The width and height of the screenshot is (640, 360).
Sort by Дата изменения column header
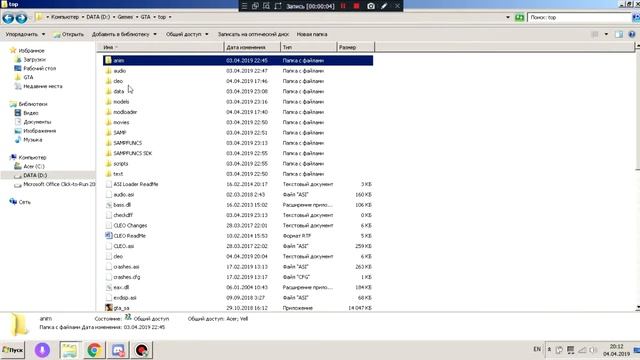tap(252, 47)
